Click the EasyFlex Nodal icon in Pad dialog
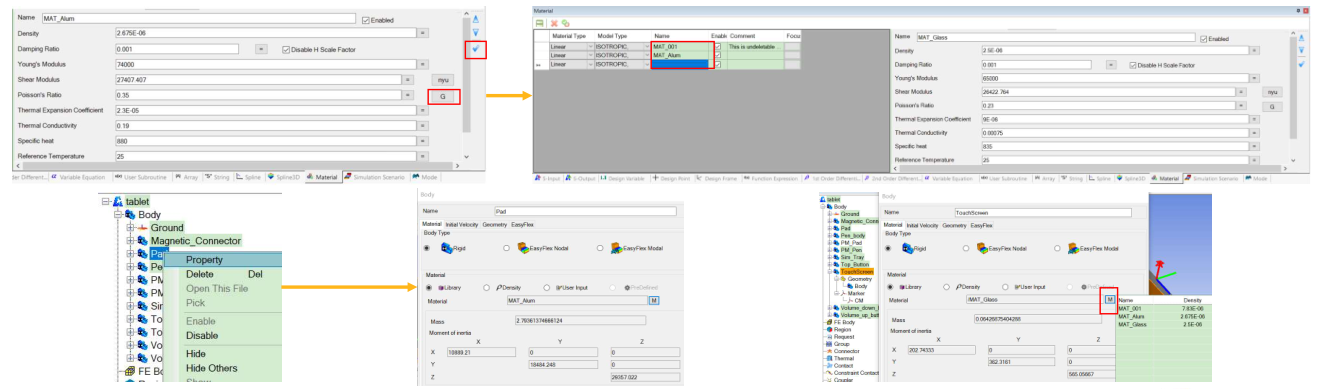 pyautogui.click(x=523, y=247)
